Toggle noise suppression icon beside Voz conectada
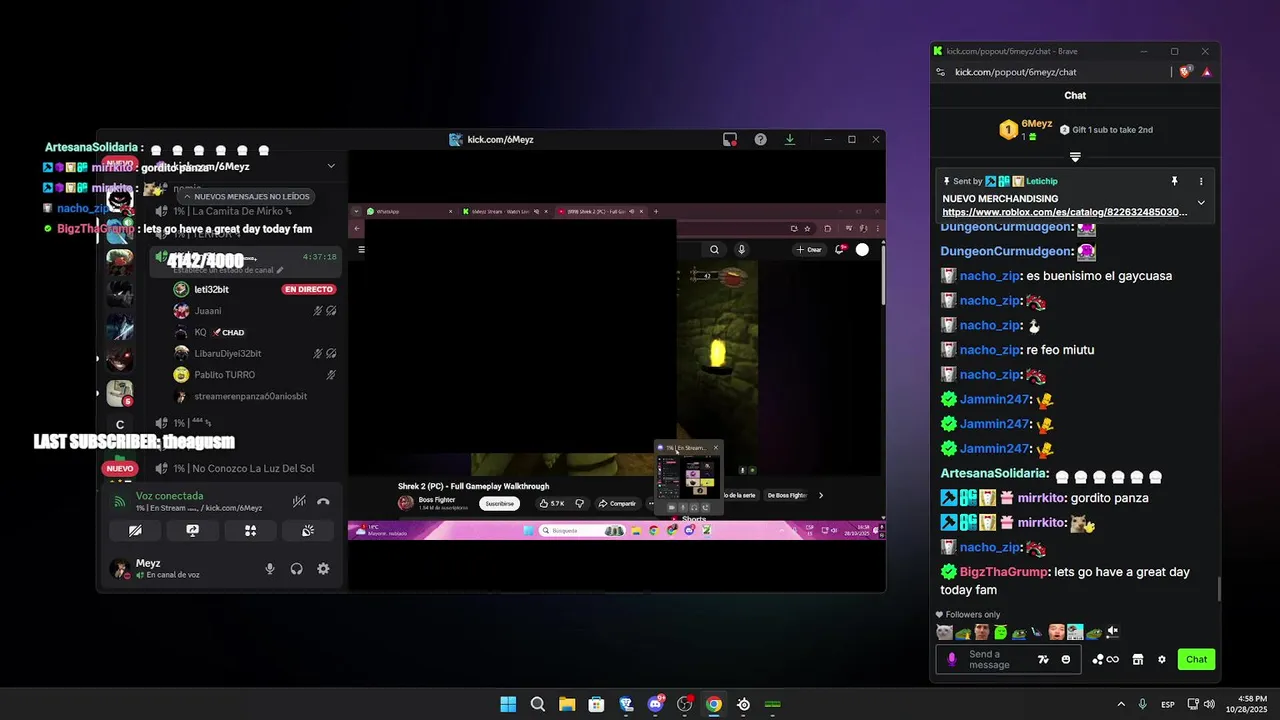The height and width of the screenshot is (720, 1280). click(299, 502)
